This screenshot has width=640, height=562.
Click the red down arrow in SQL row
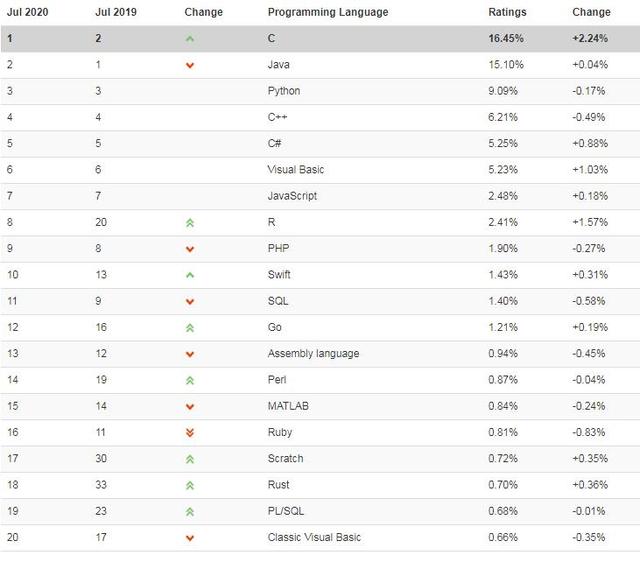[x=190, y=301]
